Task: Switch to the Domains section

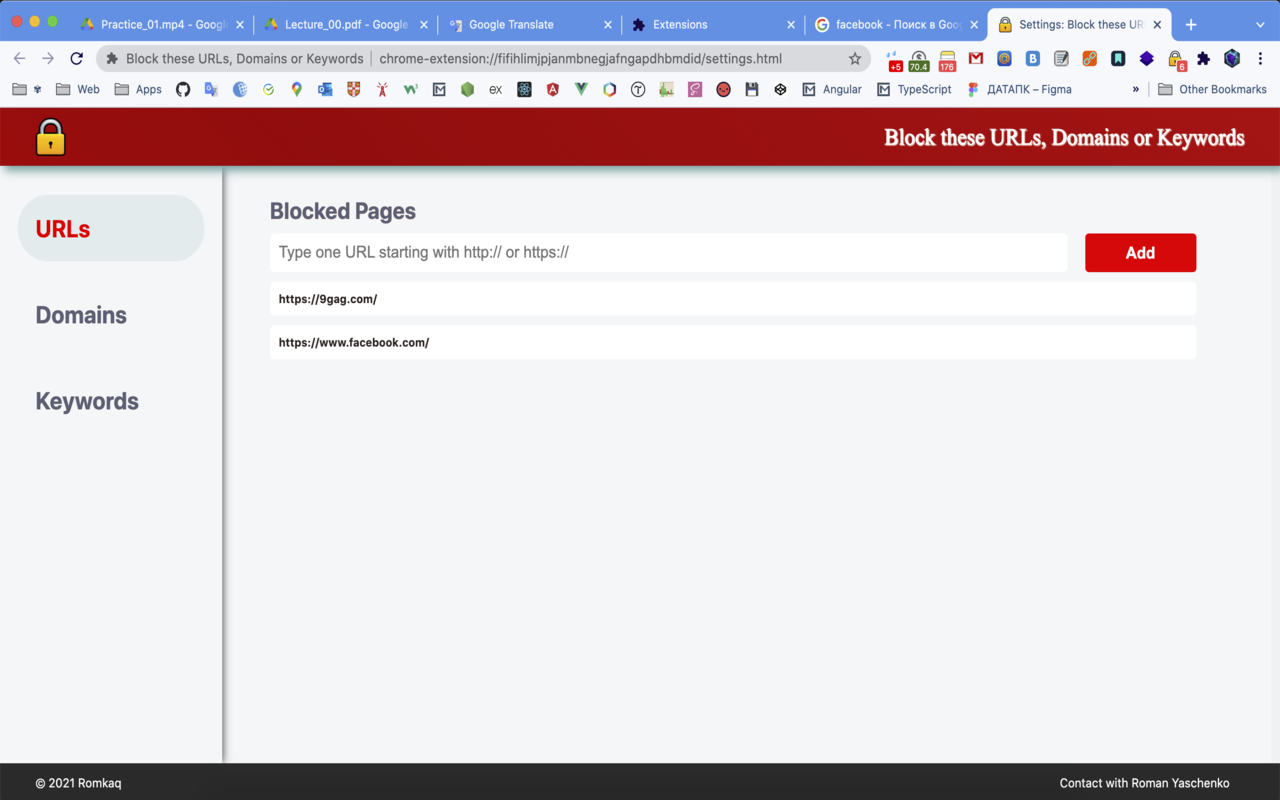Action: pos(81,315)
